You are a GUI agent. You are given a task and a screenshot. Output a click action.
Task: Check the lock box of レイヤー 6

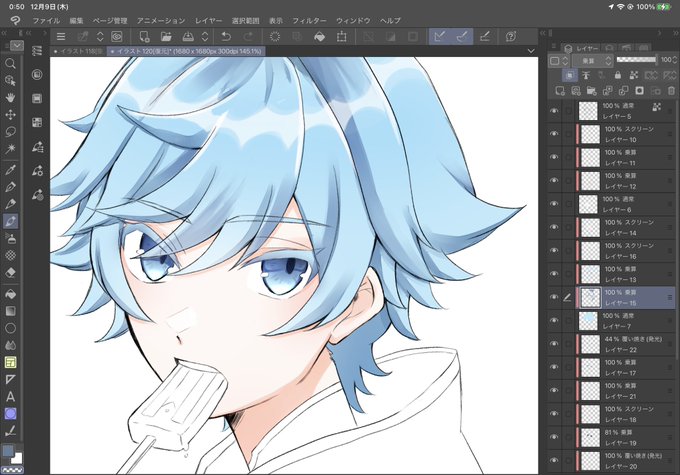click(x=568, y=204)
